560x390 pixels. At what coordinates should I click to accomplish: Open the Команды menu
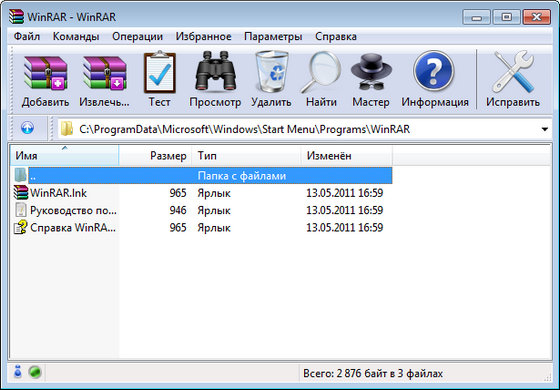tap(76, 36)
